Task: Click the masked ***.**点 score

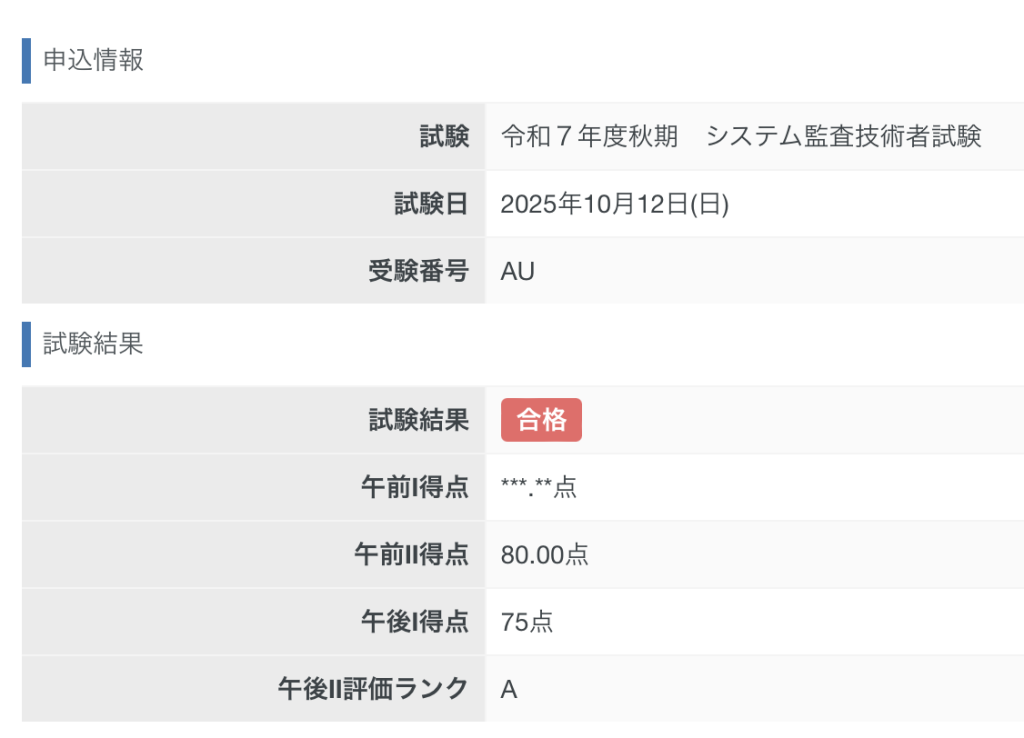Action: (538, 488)
